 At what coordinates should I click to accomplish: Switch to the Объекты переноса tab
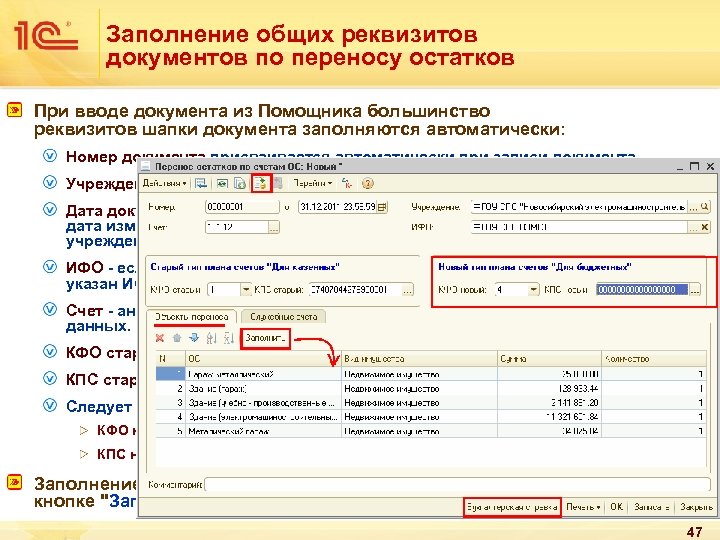pyautogui.click(x=191, y=317)
